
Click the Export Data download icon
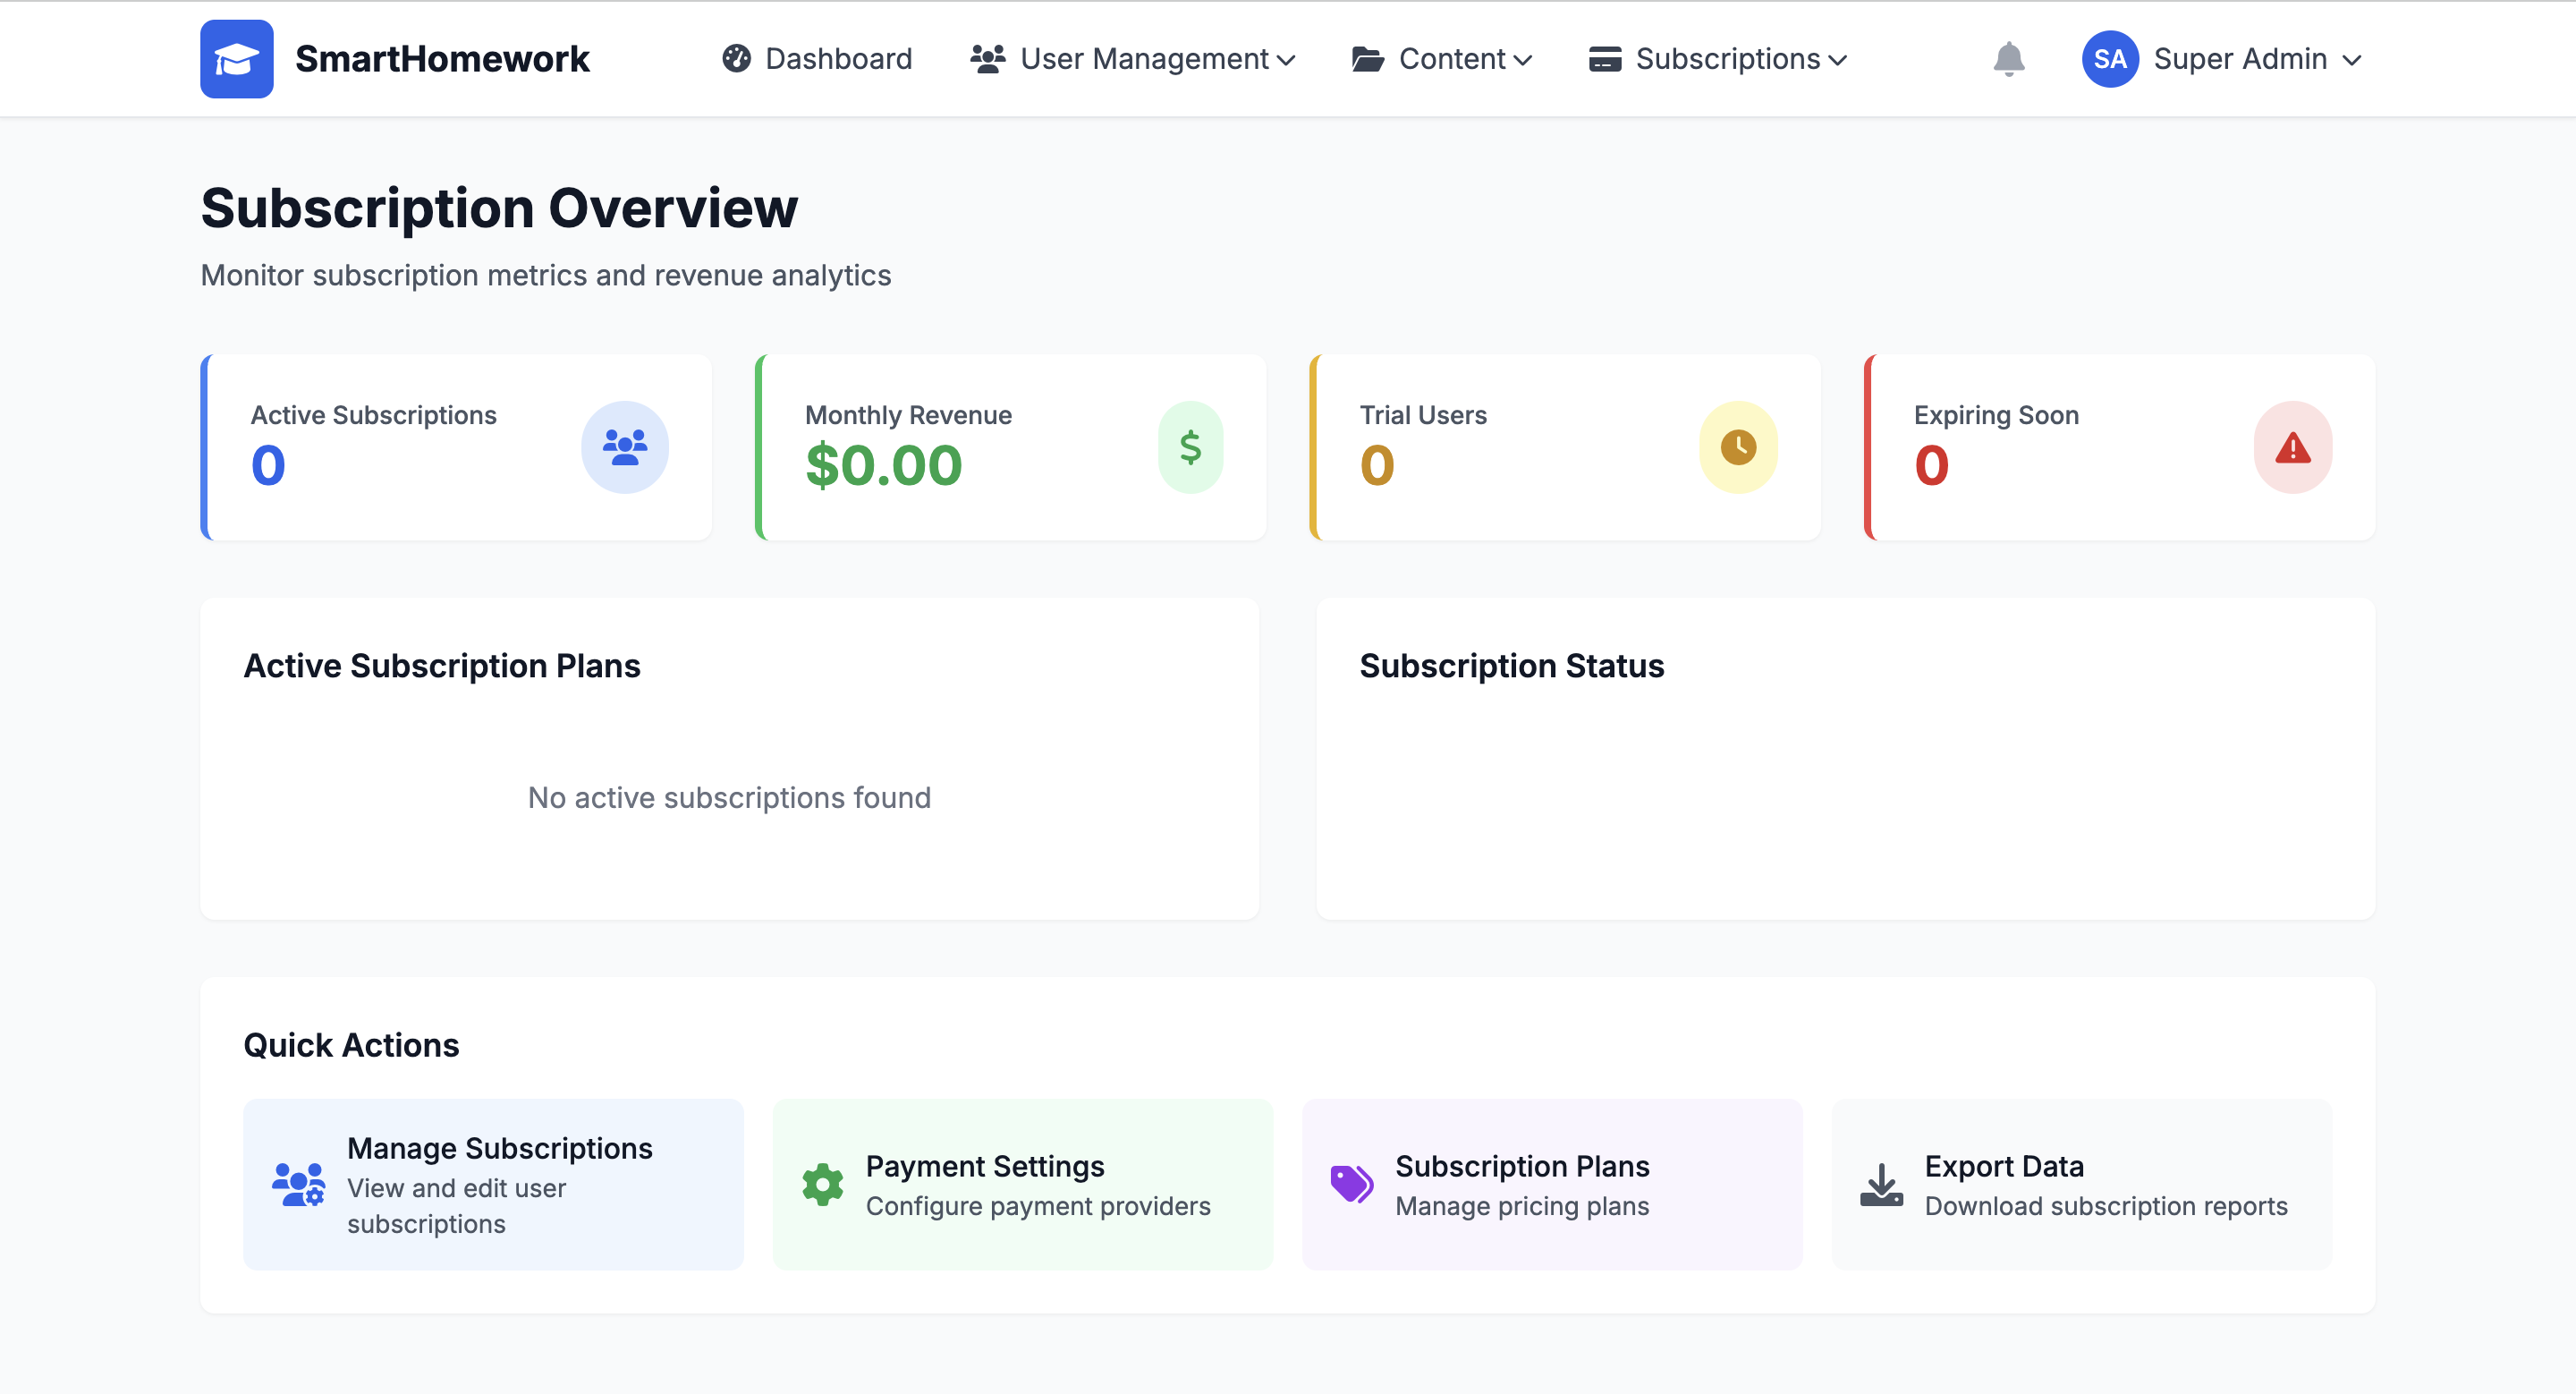point(1881,1185)
